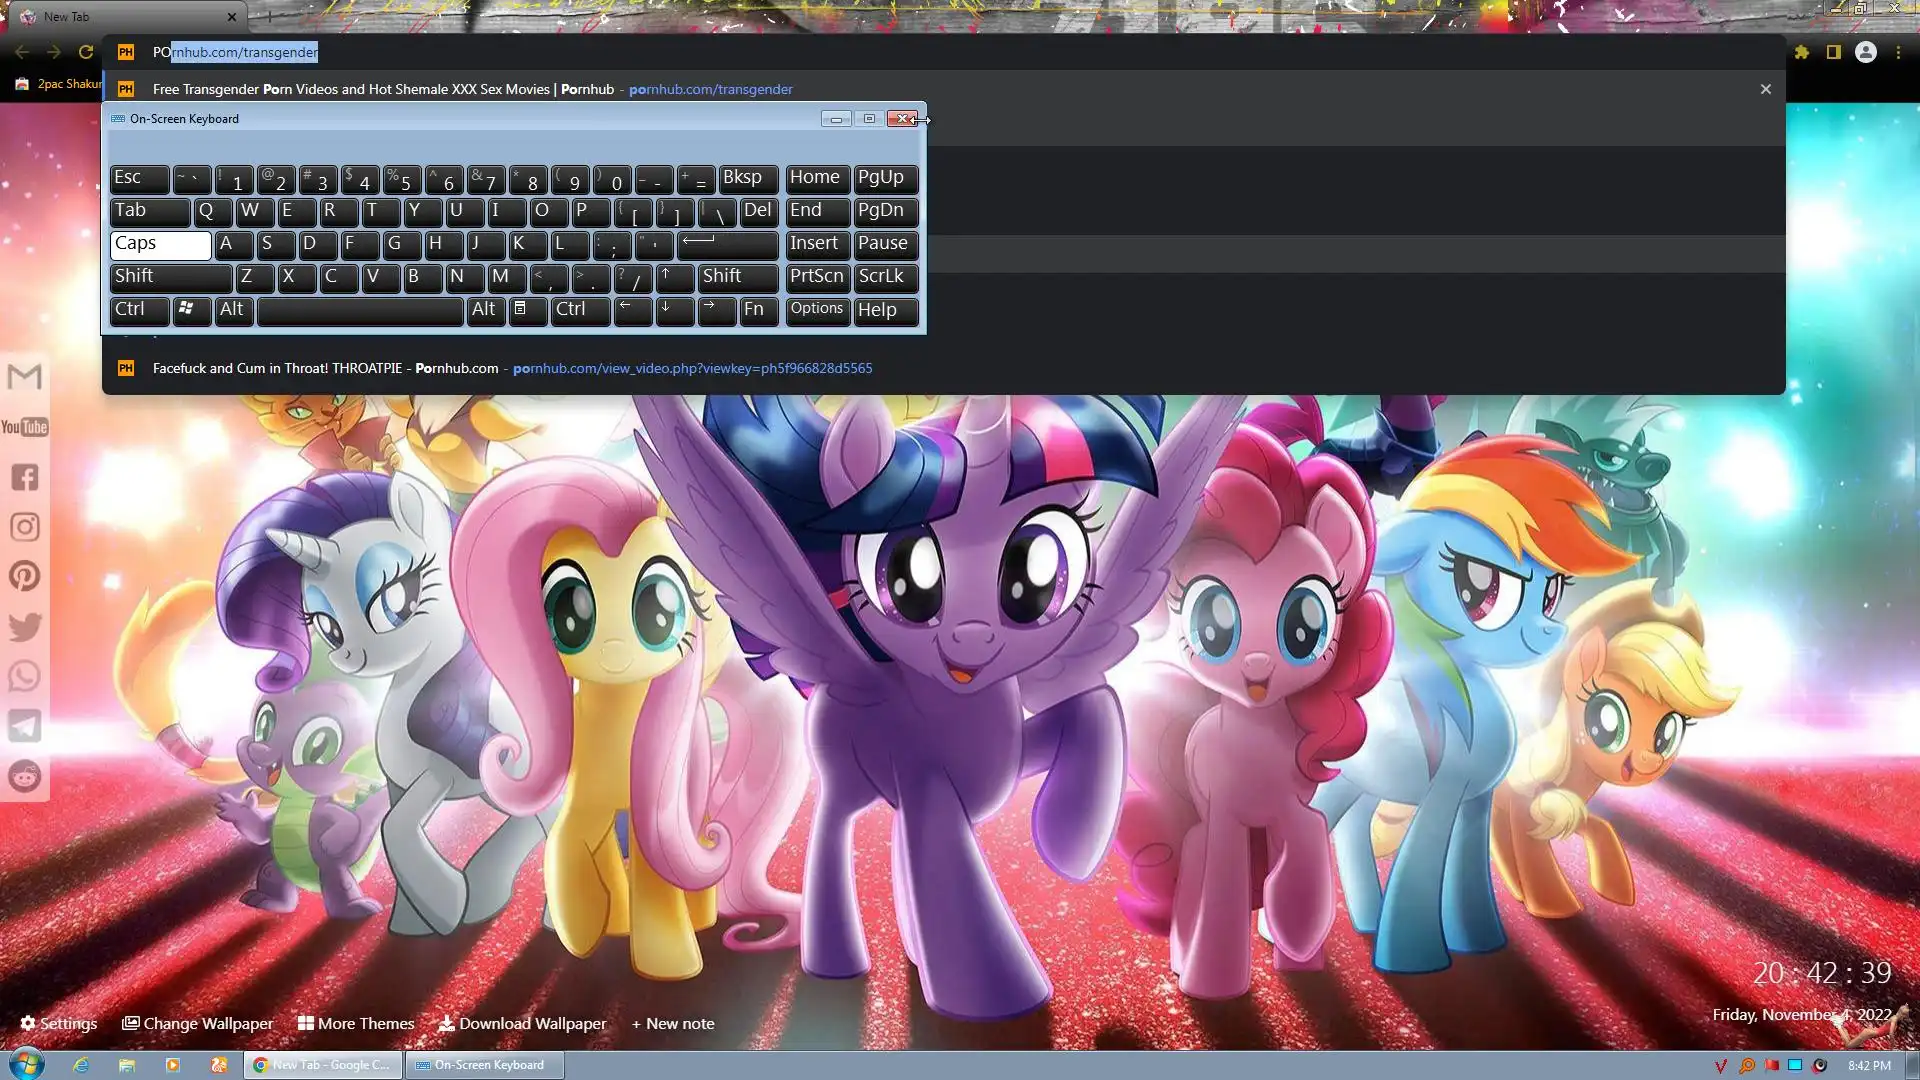The image size is (1920, 1080).
Task: Click the Twitter bird icon
Action: (24, 627)
